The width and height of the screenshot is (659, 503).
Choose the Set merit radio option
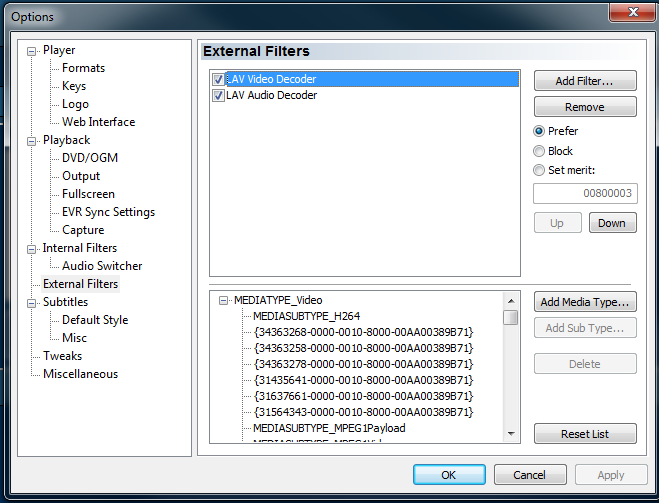(x=540, y=170)
